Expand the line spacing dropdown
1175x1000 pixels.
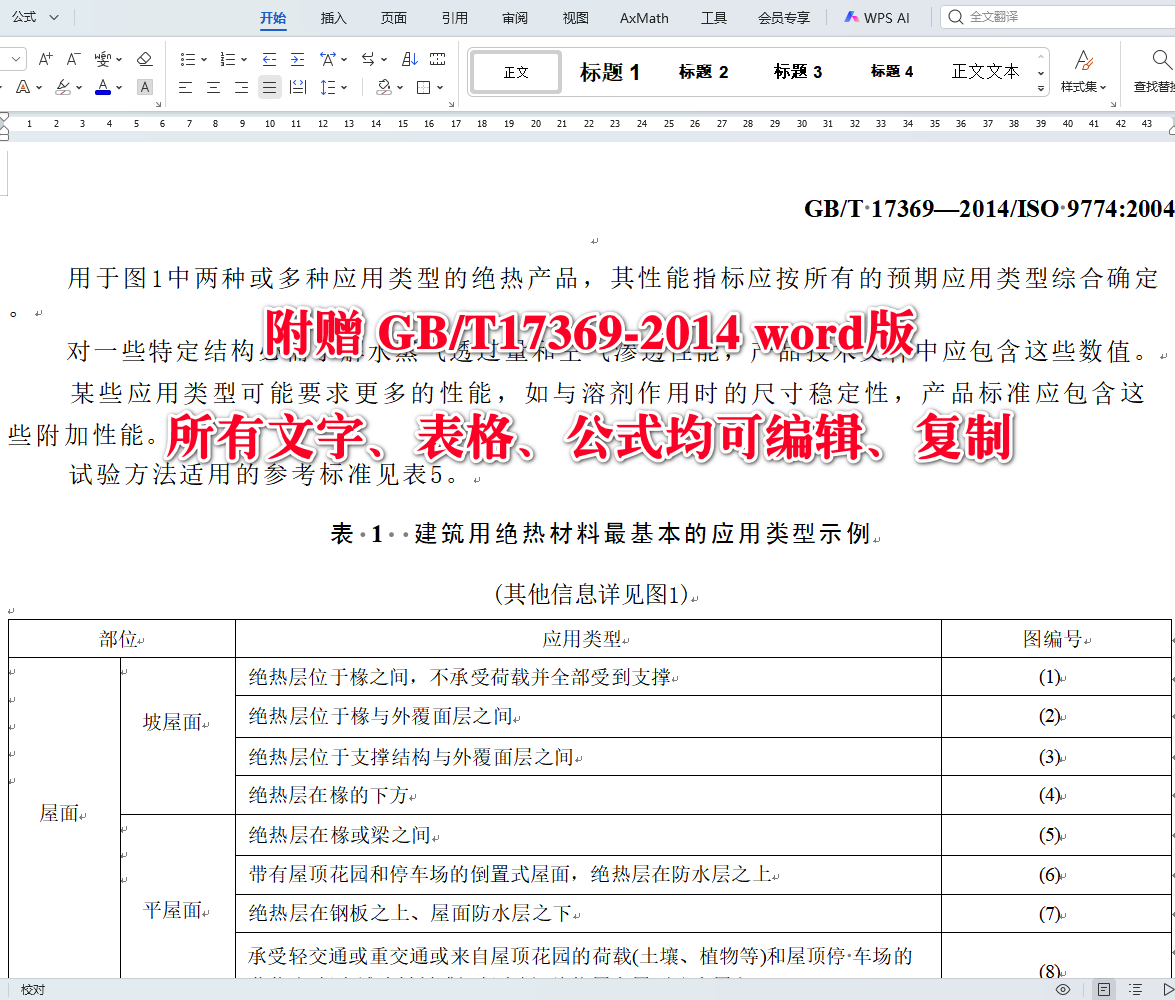point(344,88)
